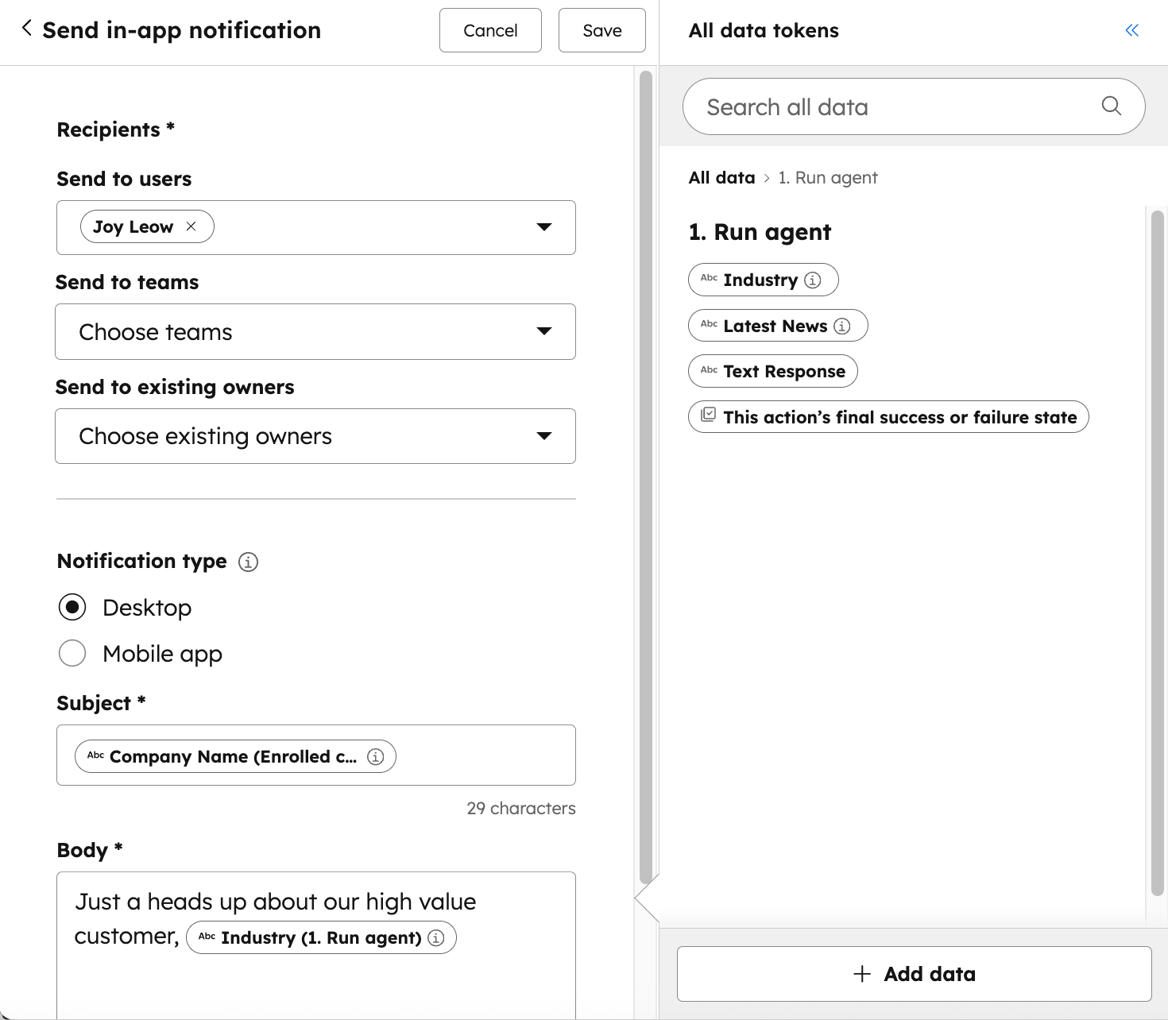Screen dimensions: 1168x1020
Task: Open info on Industry token in body
Action: (x=437, y=938)
